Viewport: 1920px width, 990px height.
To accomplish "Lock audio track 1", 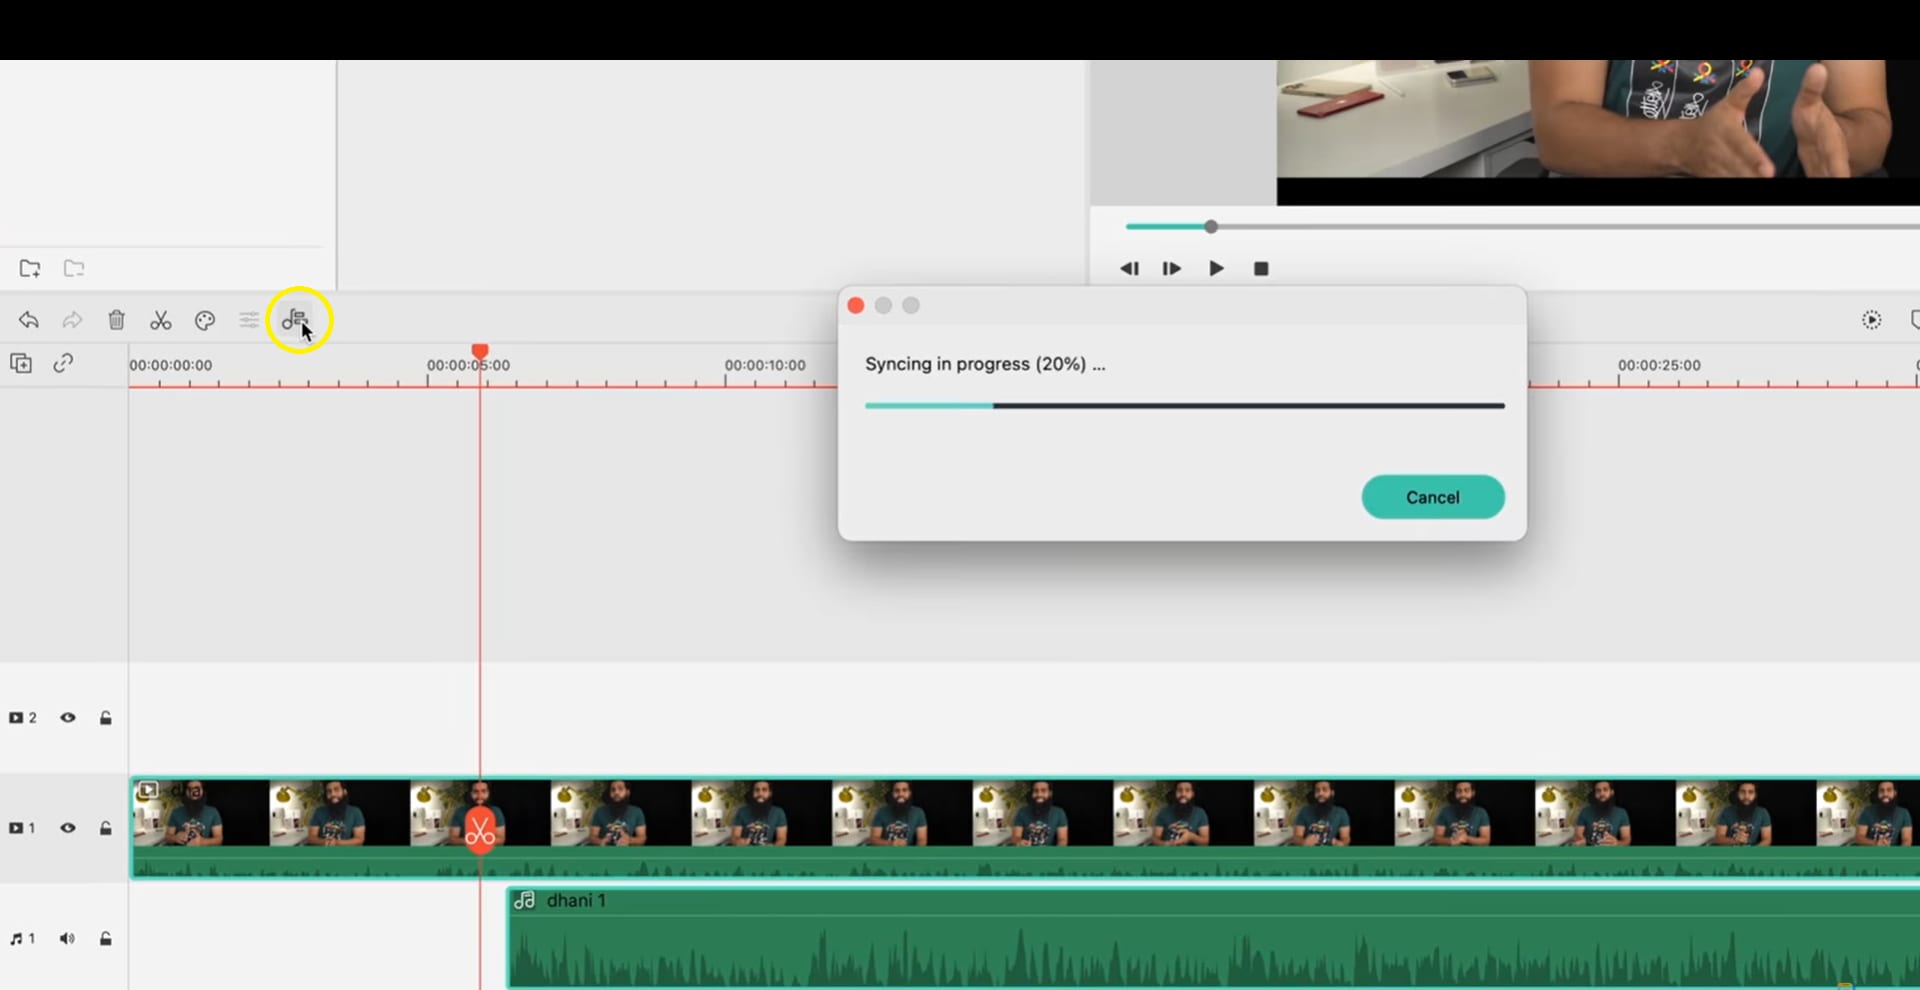I will [x=106, y=939].
